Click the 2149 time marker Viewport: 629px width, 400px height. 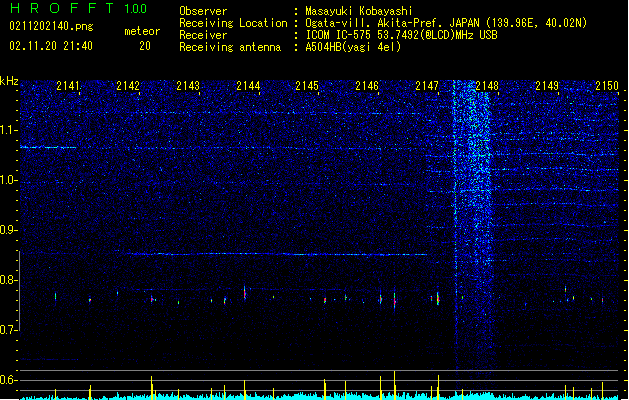[547, 85]
